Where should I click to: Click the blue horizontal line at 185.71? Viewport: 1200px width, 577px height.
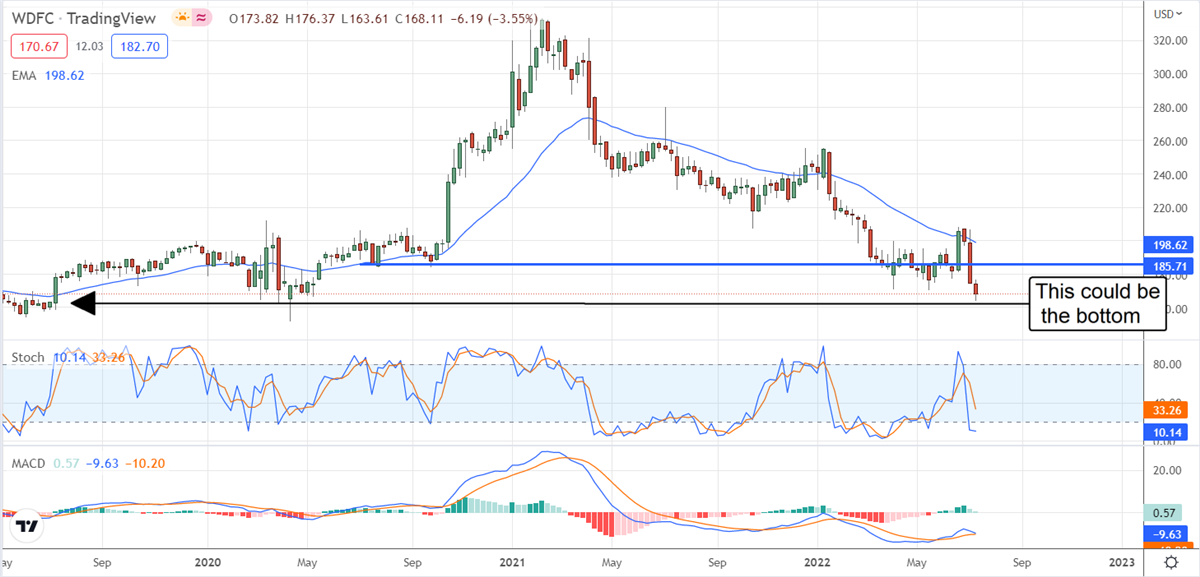pos(700,265)
